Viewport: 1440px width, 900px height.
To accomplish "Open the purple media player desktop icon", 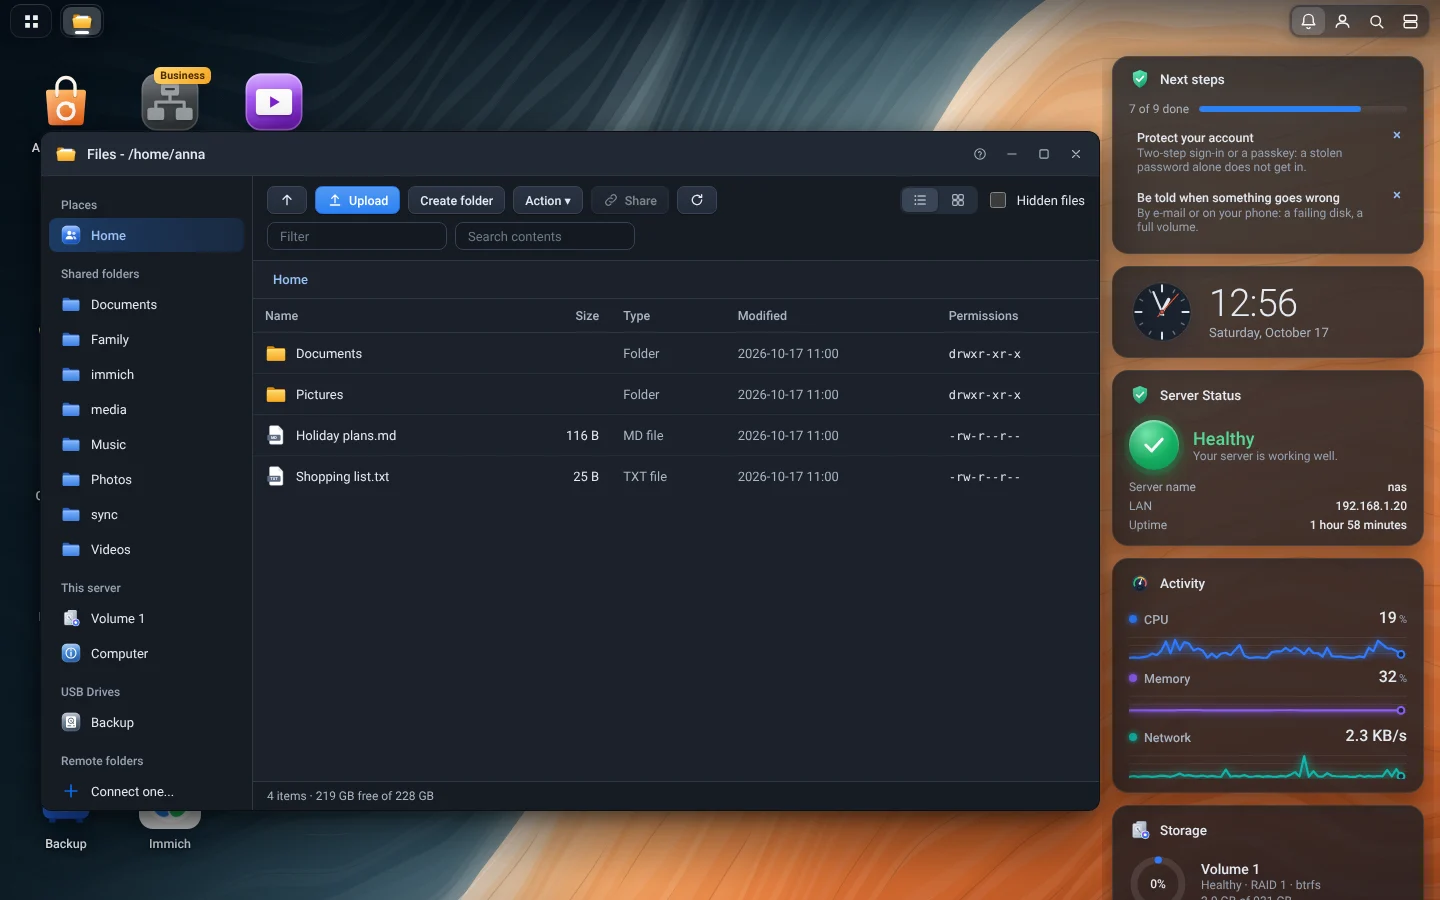I will [x=274, y=101].
